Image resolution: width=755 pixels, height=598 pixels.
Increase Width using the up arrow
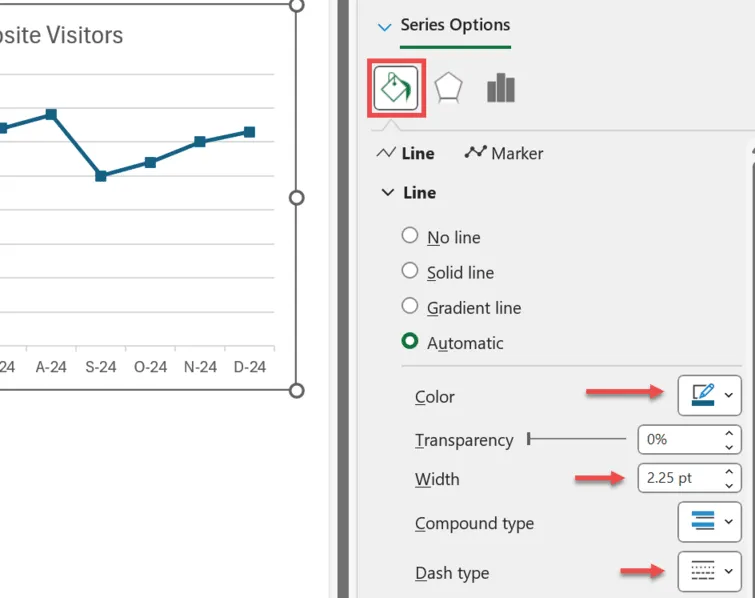click(x=730, y=471)
